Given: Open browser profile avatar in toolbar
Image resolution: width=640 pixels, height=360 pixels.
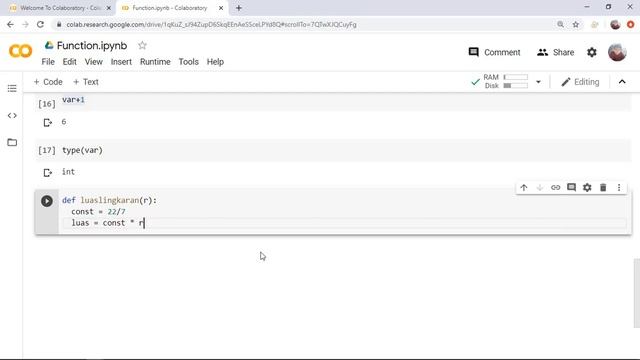Looking at the screenshot, I should point(615,24).
